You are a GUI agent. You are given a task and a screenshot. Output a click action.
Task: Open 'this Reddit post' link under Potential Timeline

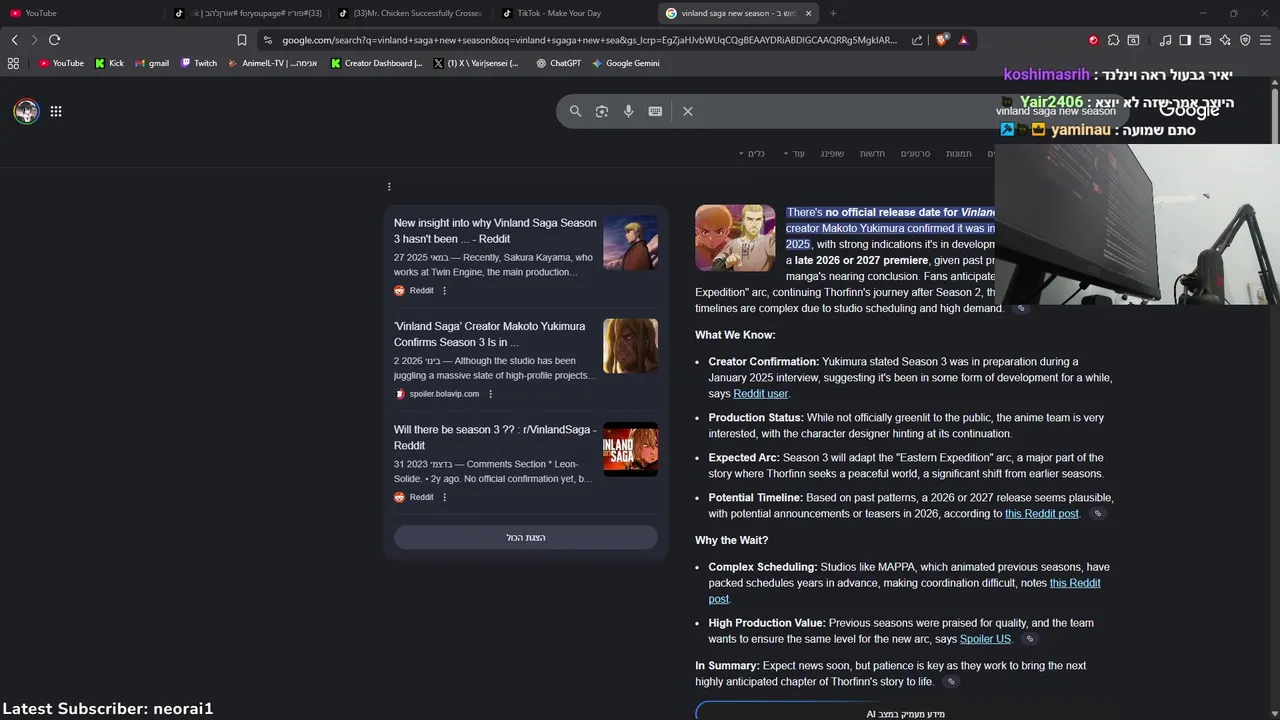point(1042,513)
